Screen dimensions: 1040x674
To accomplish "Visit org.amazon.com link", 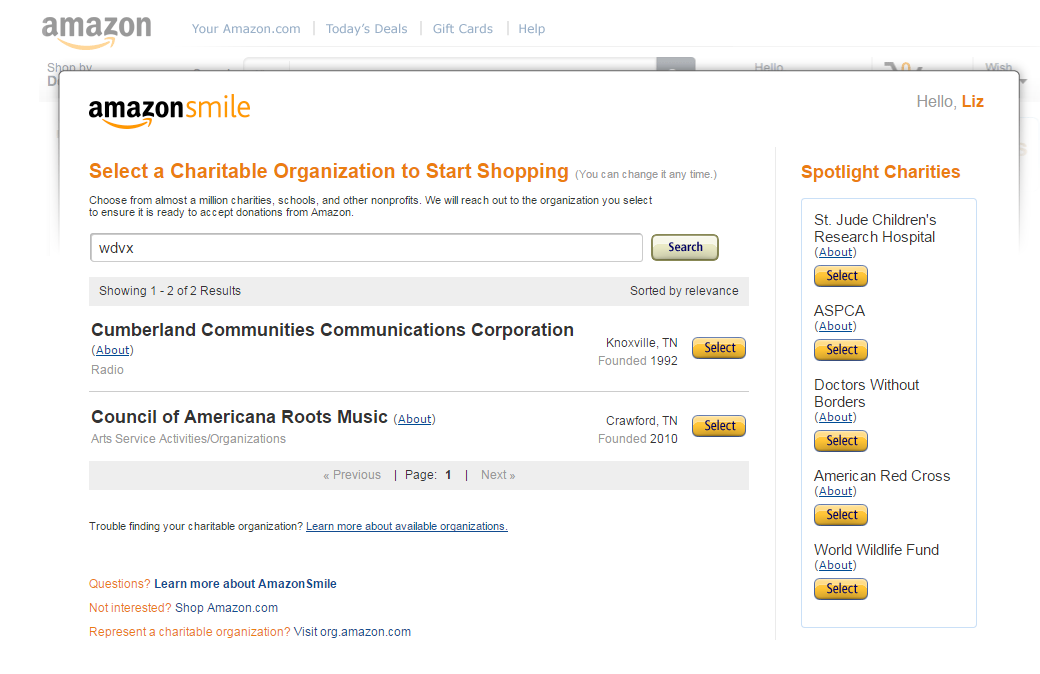I will pos(352,632).
